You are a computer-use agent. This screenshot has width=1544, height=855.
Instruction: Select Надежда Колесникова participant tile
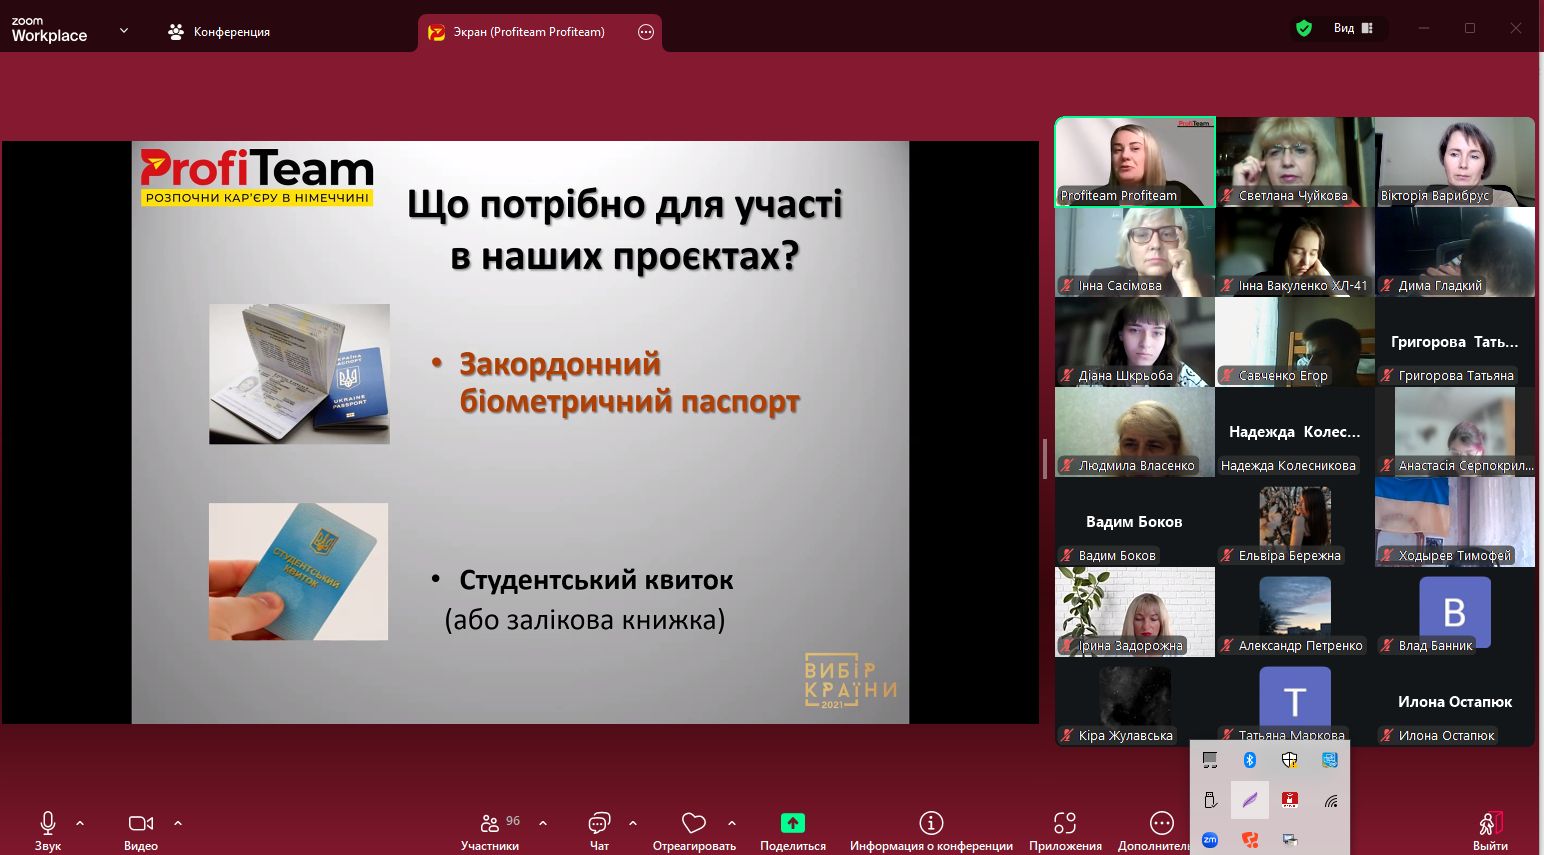point(1295,432)
